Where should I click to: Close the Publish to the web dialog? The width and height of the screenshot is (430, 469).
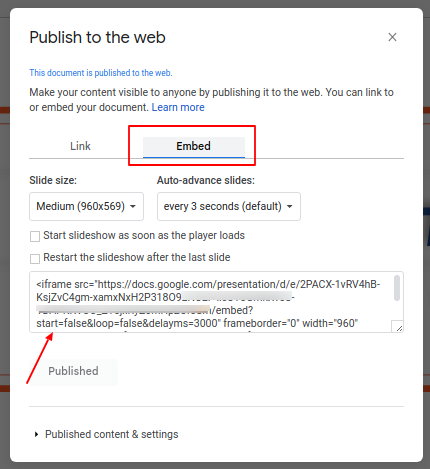click(x=392, y=37)
